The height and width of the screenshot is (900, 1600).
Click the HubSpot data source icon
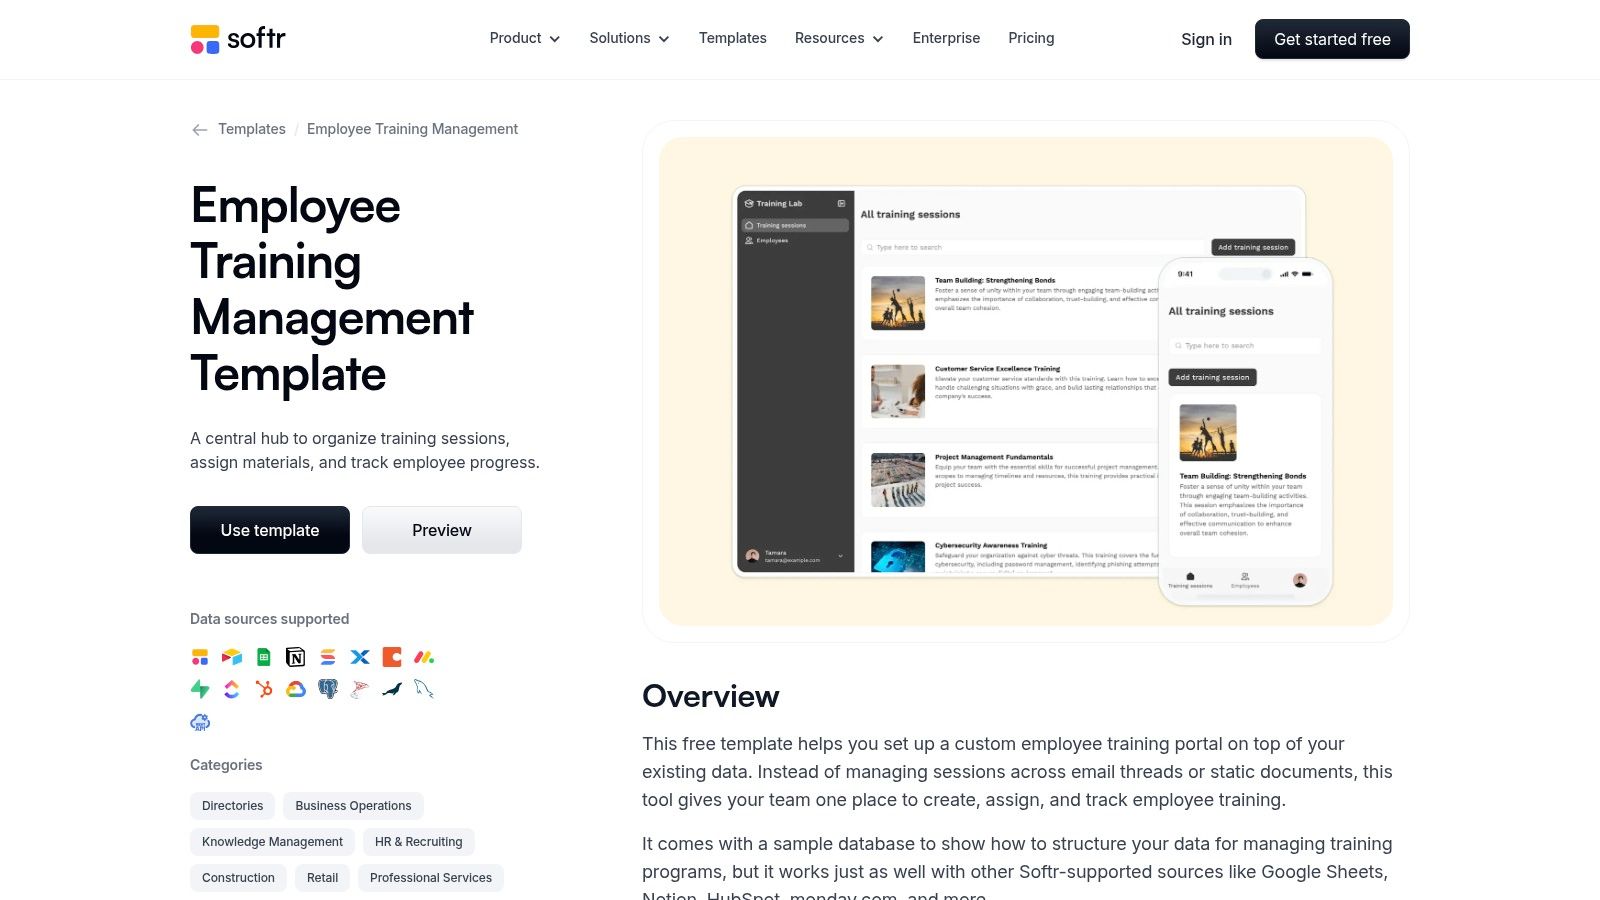point(263,689)
